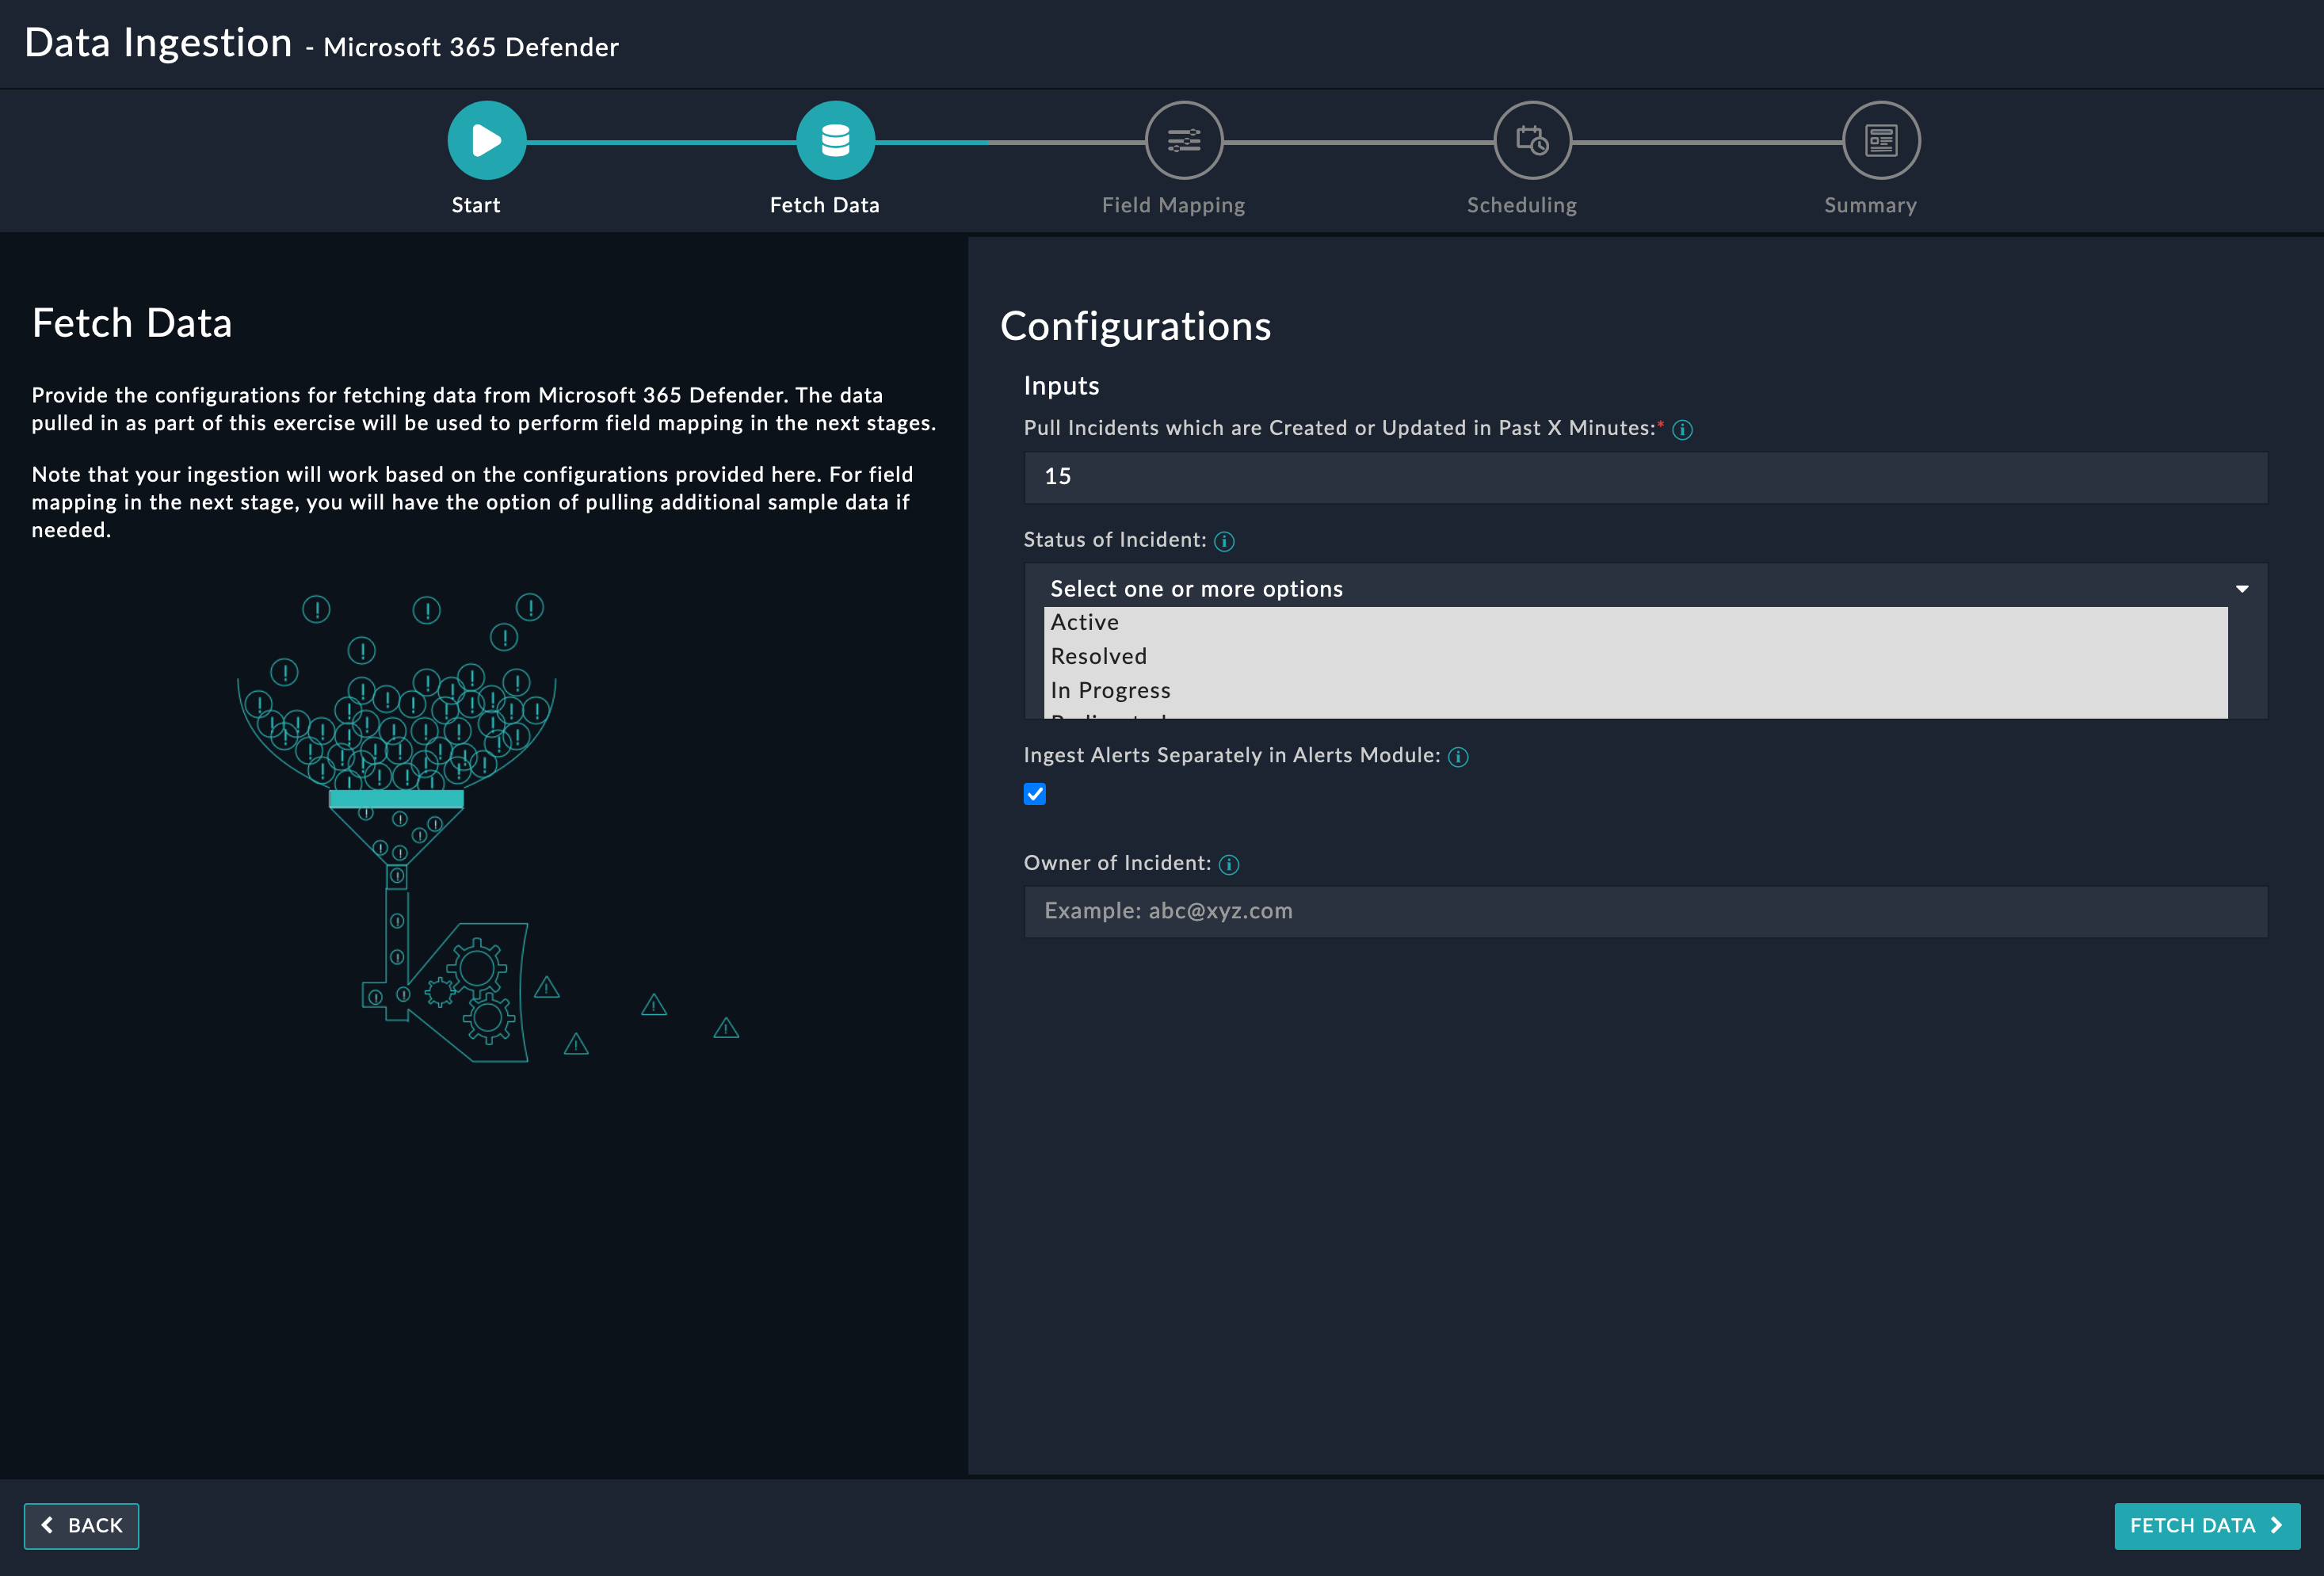Click the Scheduling calendar clock icon
2324x1576 pixels.
pyautogui.click(x=1532, y=140)
